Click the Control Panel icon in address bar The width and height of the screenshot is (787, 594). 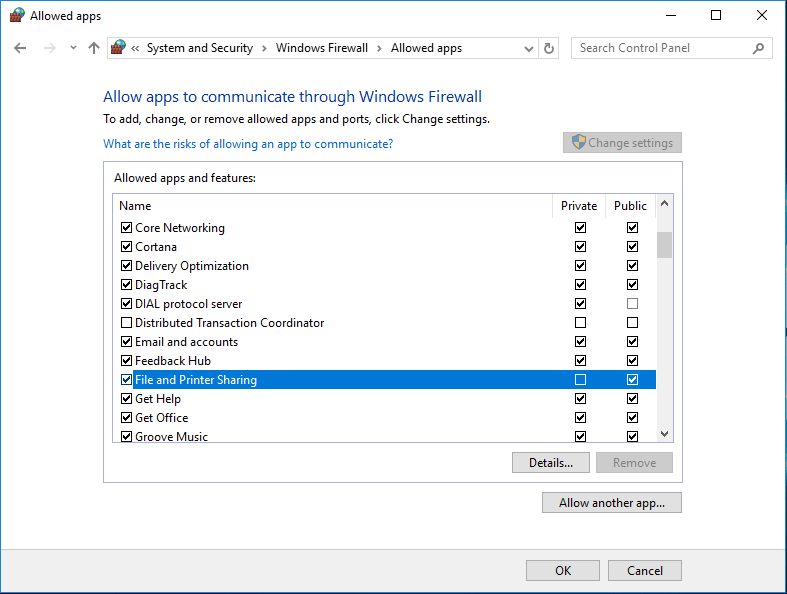[x=119, y=48]
